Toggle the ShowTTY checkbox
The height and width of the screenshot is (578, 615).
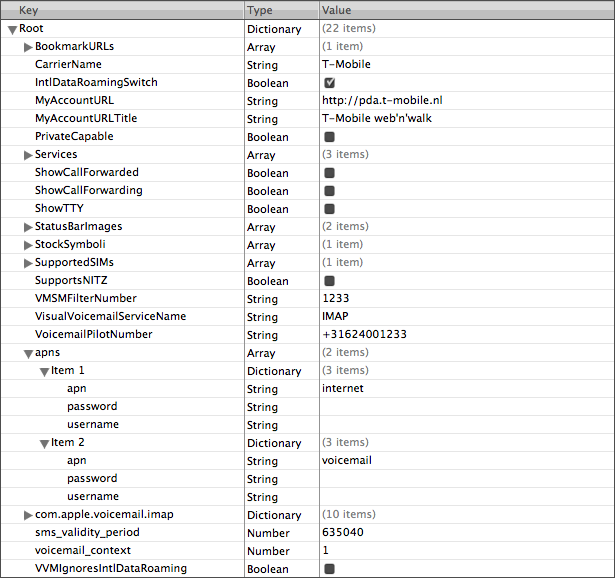tap(329, 209)
